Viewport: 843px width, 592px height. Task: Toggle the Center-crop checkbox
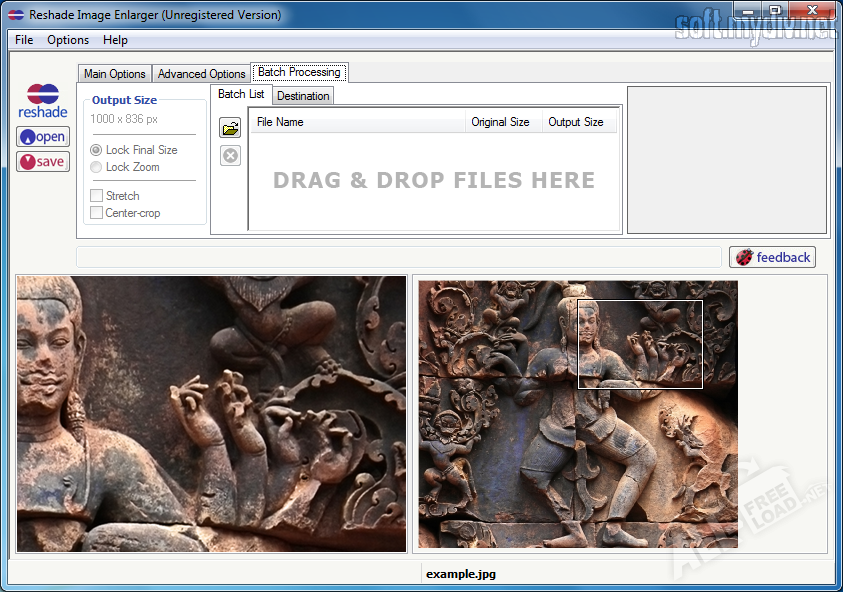[97, 213]
